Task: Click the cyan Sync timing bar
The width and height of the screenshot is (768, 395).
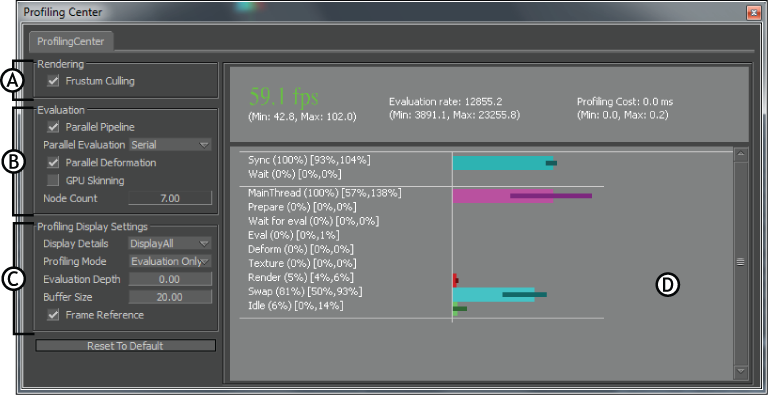Action: [503, 163]
